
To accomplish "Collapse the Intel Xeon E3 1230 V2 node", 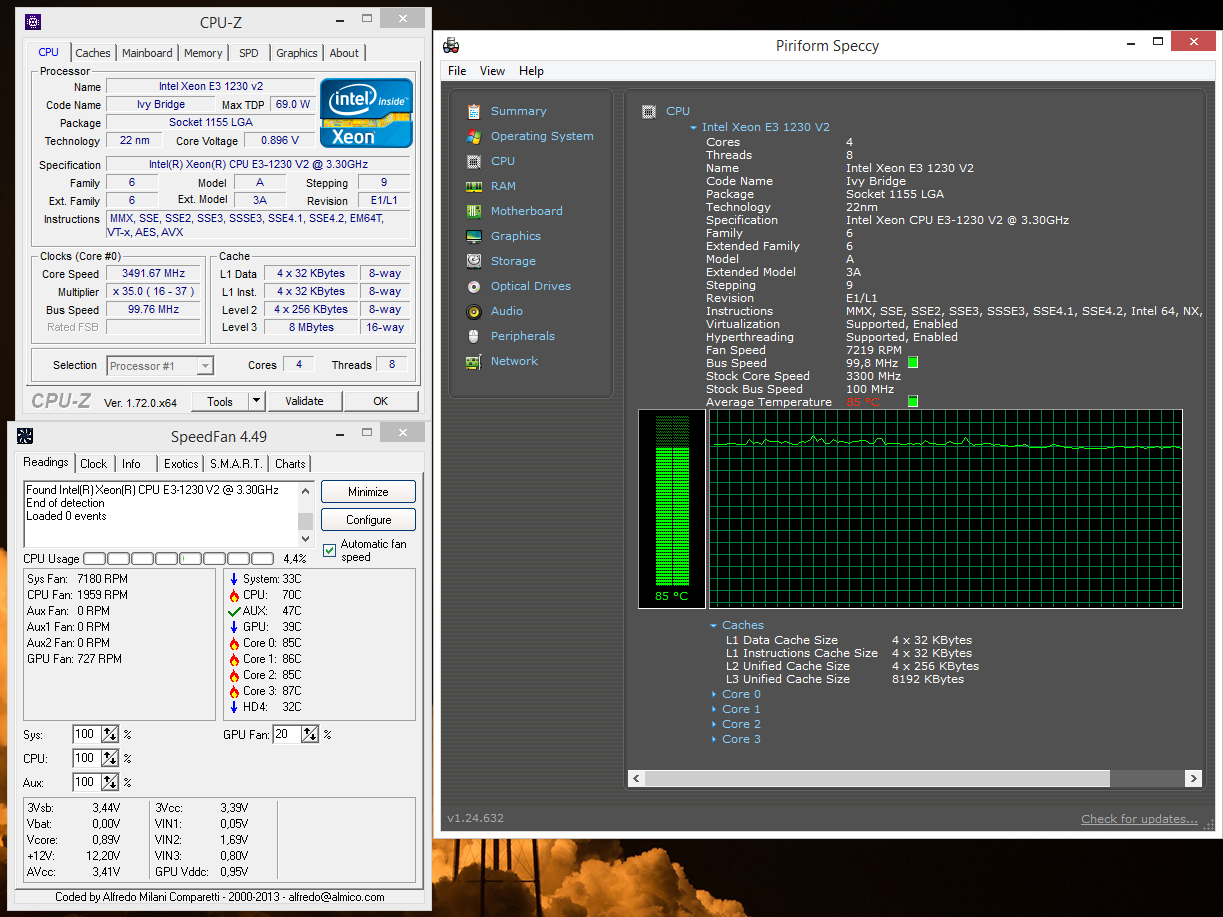I will 693,127.
